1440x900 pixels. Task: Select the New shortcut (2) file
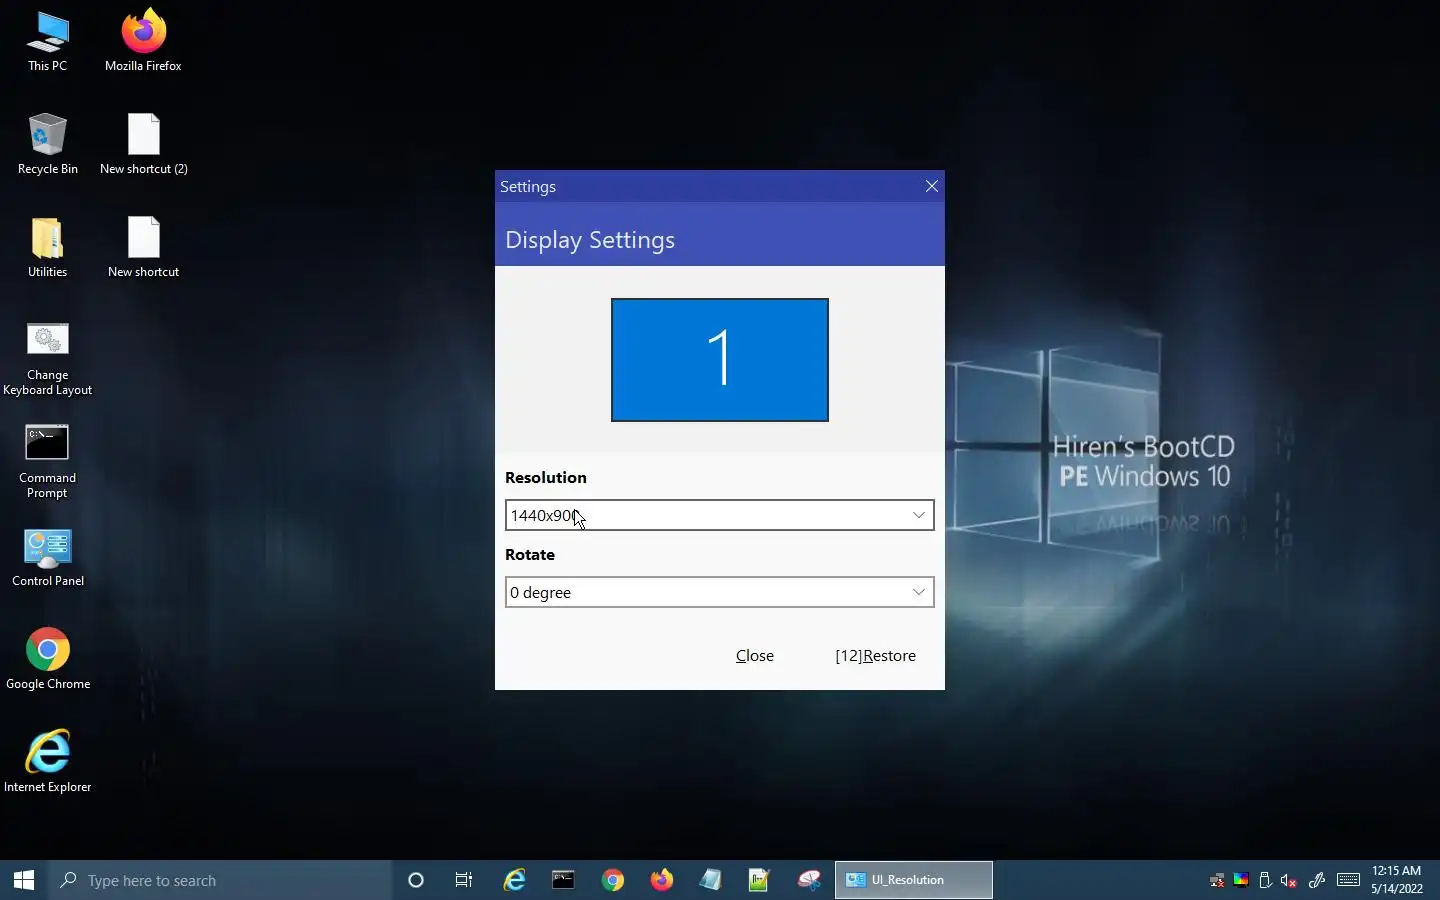pos(143,145)
